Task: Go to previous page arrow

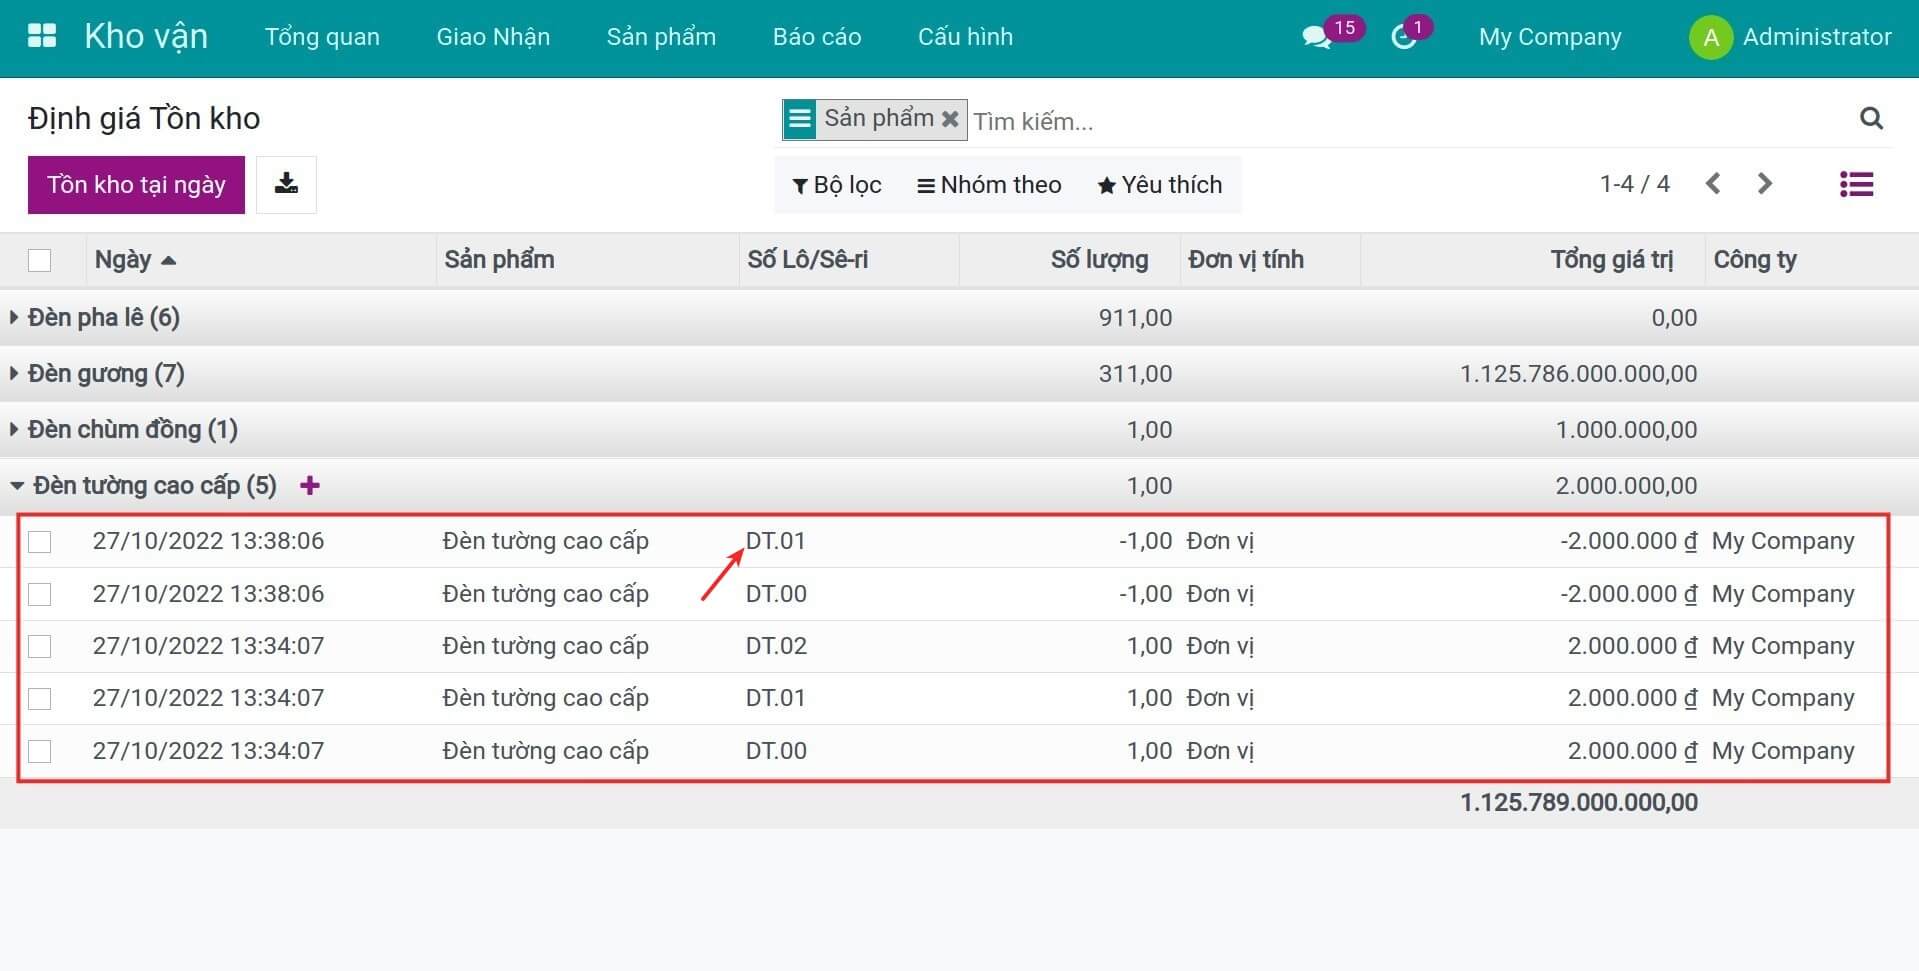Action: click(1713, 184)
